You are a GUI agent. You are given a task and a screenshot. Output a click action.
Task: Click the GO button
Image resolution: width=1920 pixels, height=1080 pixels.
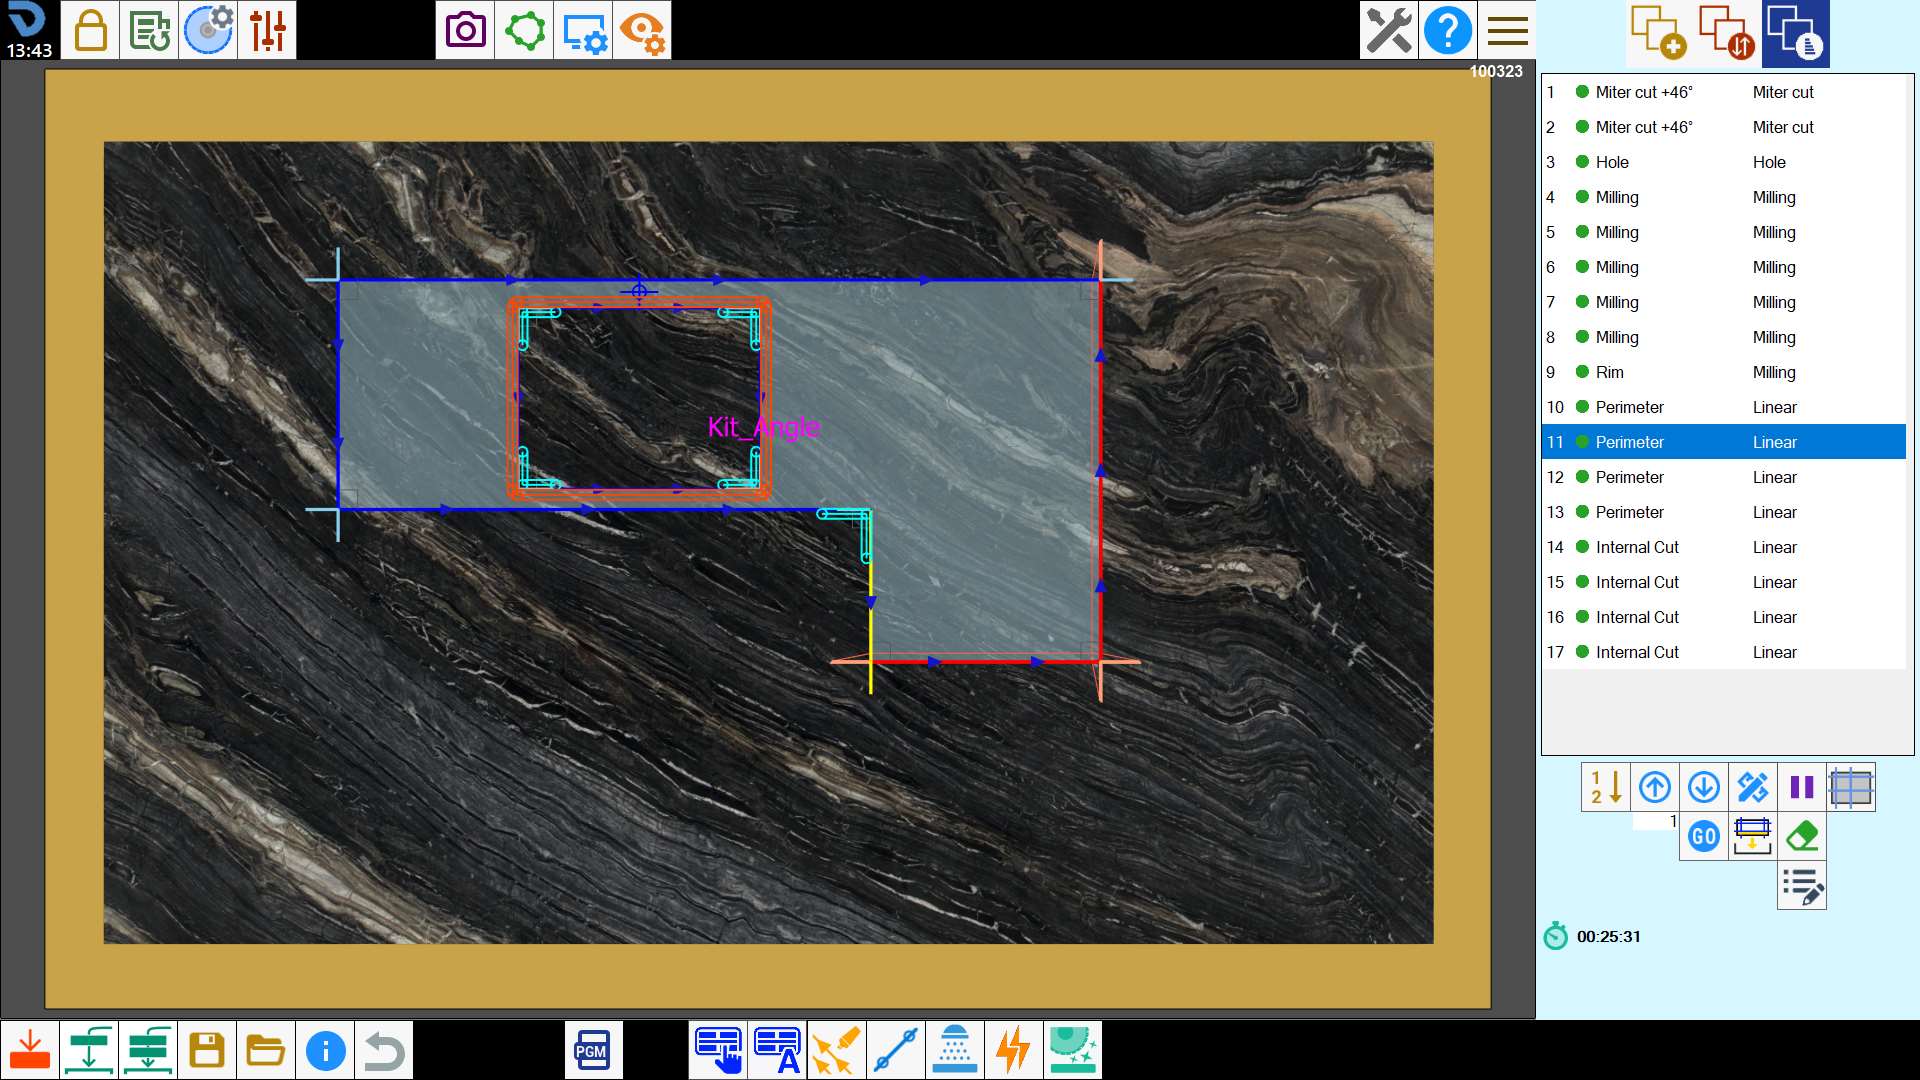(1704, 836)
